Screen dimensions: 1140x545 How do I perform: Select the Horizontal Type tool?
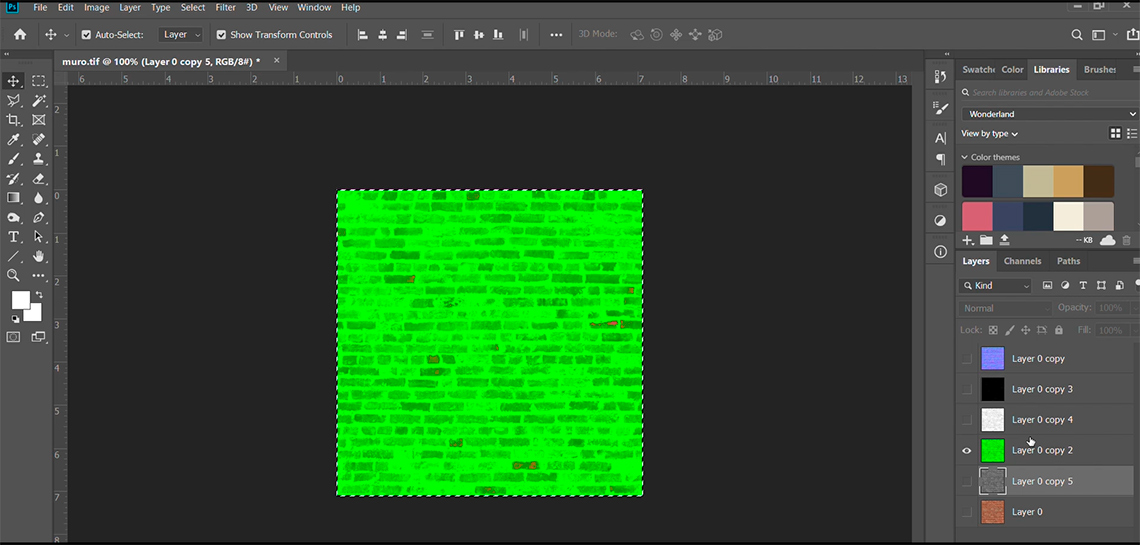(14, 237)
